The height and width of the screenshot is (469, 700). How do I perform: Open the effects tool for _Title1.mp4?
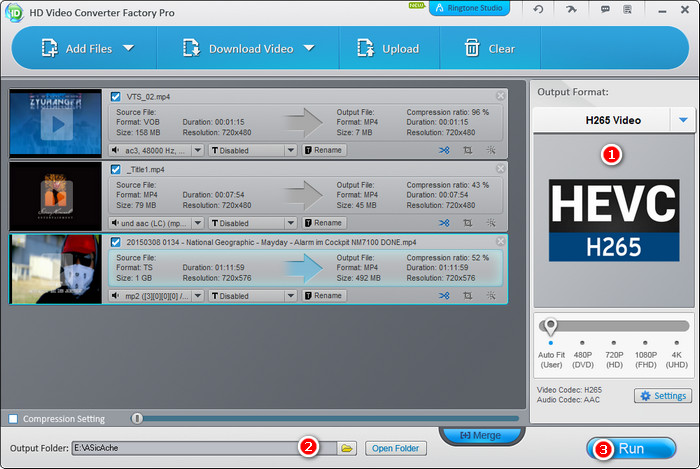coord(491,223)
